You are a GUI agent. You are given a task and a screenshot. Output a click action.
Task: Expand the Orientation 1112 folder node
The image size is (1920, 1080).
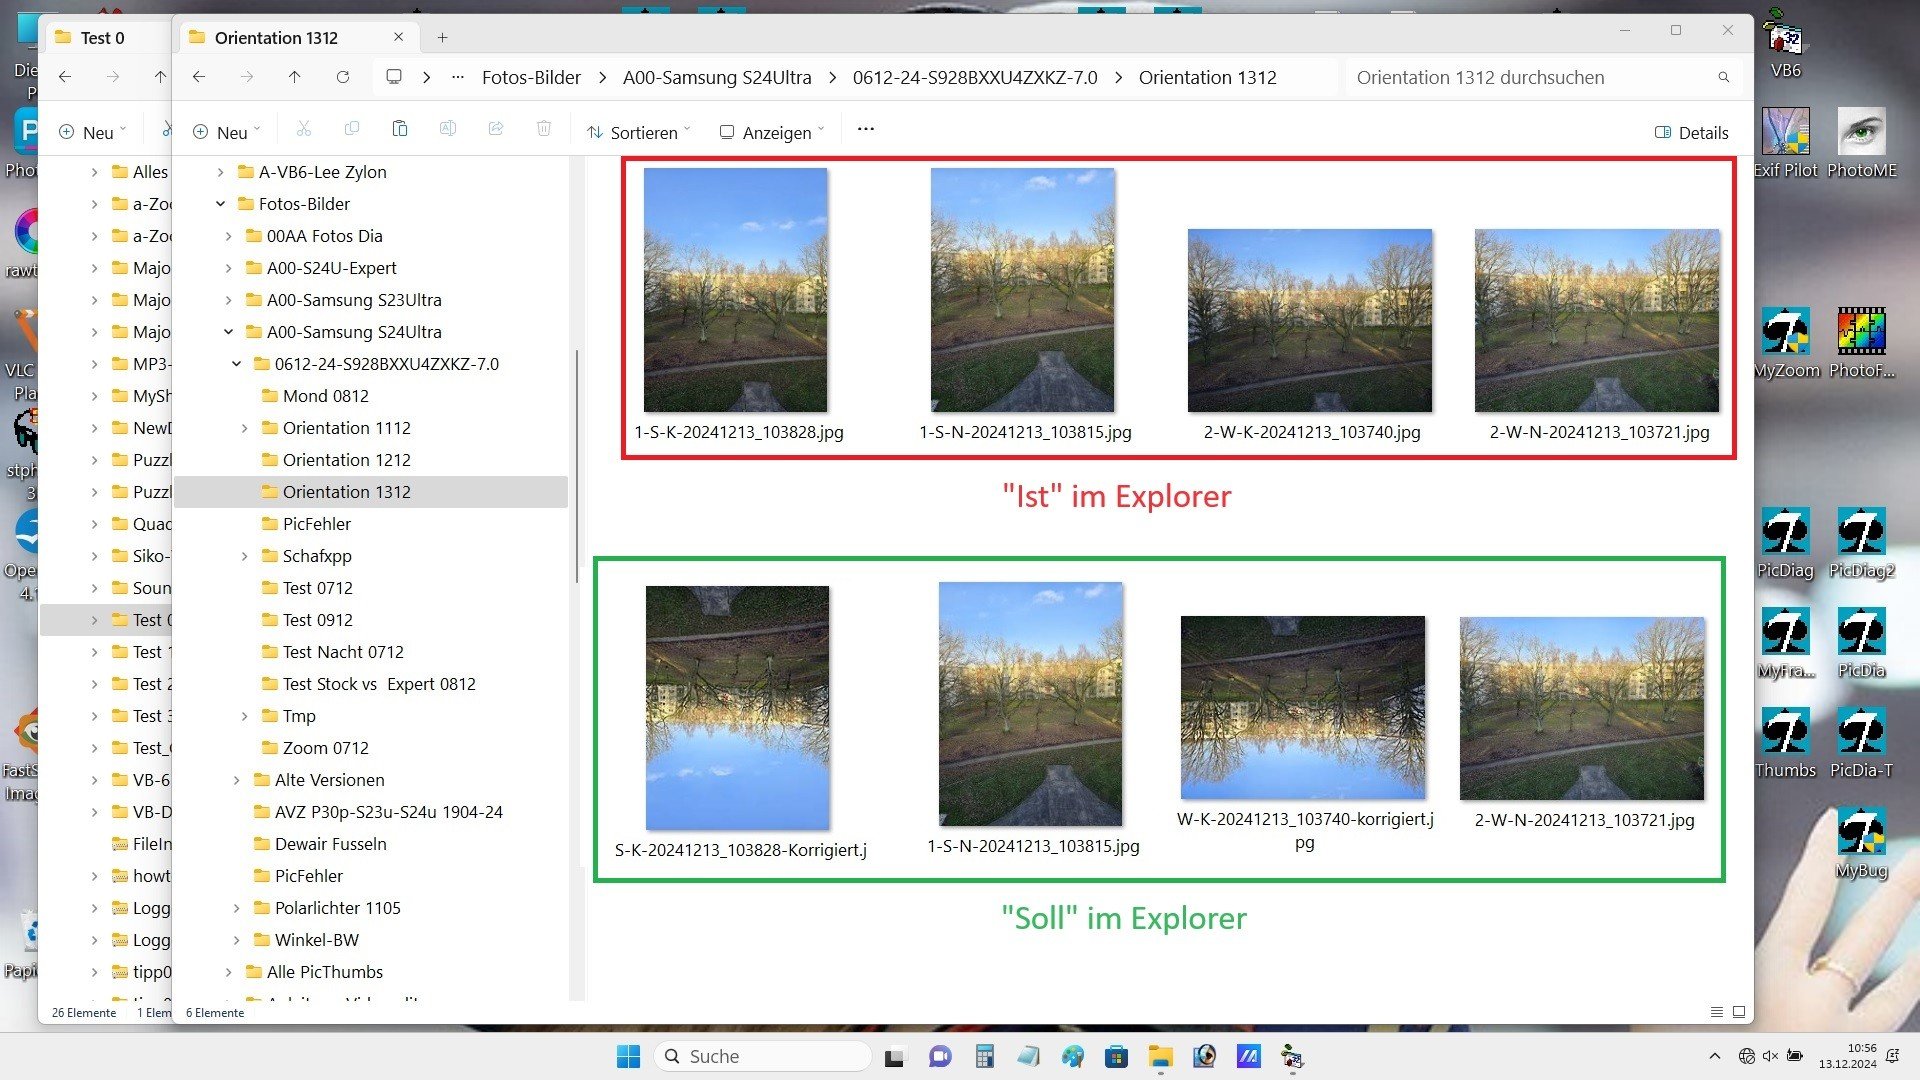point(244,428)
